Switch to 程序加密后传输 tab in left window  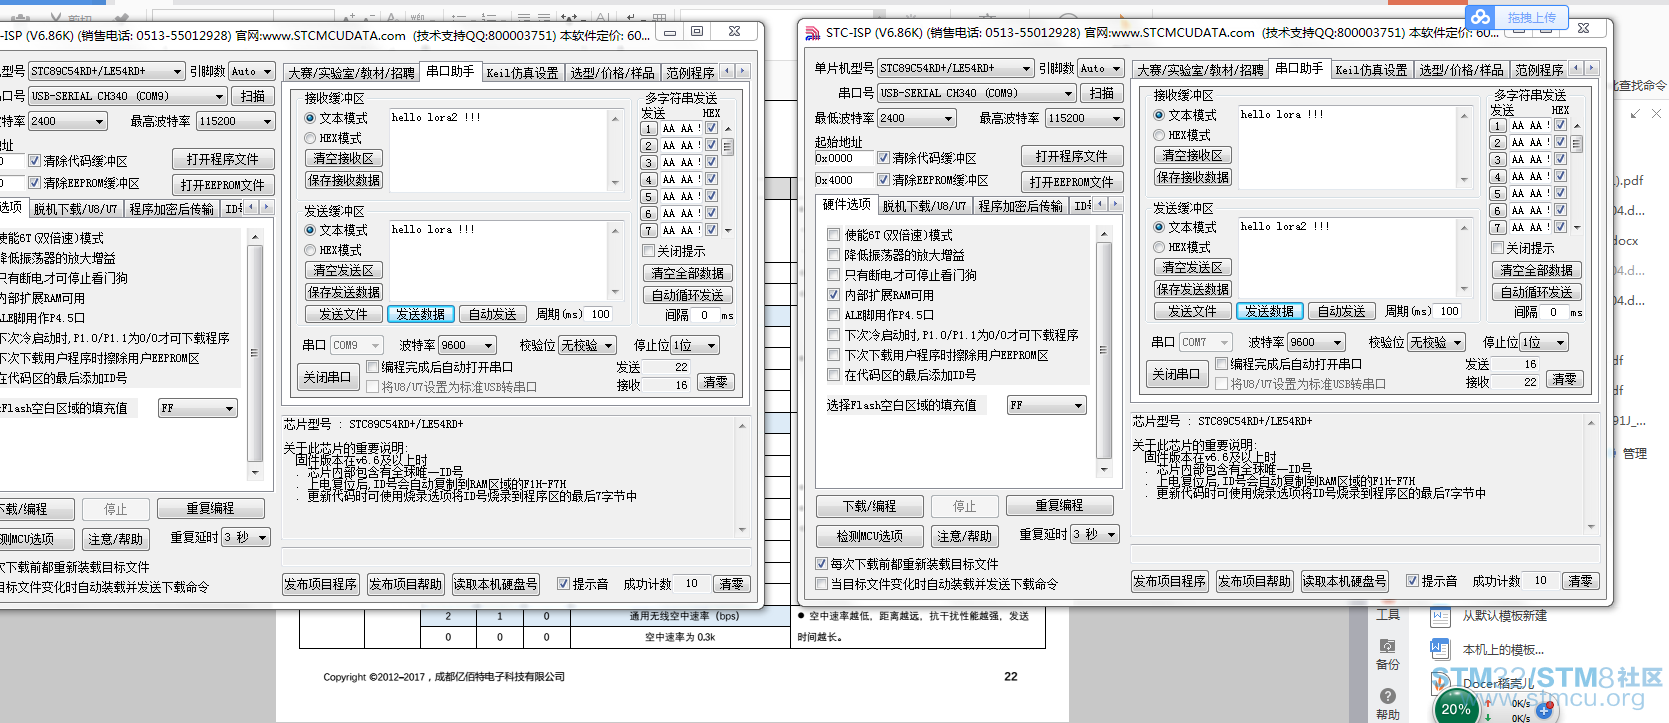pos(171,209)
